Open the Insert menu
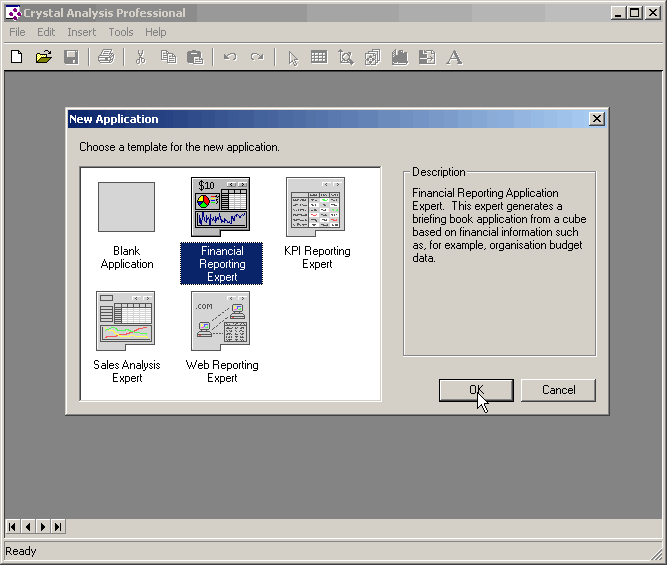This screenshot has width=667, height=565. pos(82,32)
